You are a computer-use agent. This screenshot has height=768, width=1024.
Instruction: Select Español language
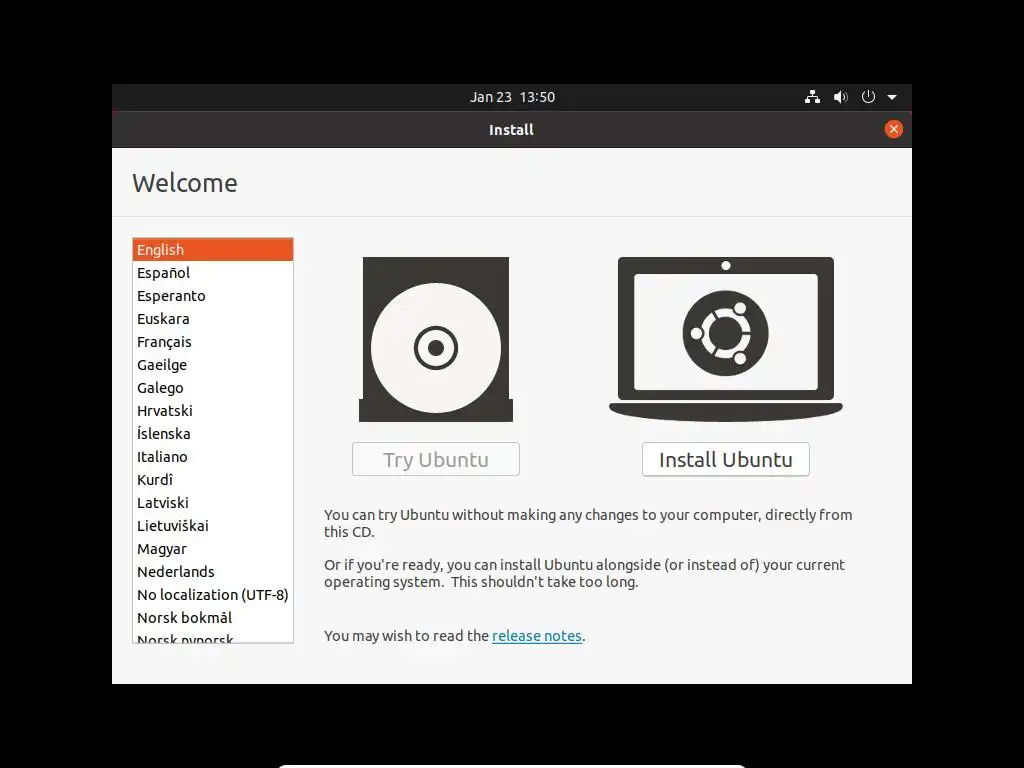point(213,272)
